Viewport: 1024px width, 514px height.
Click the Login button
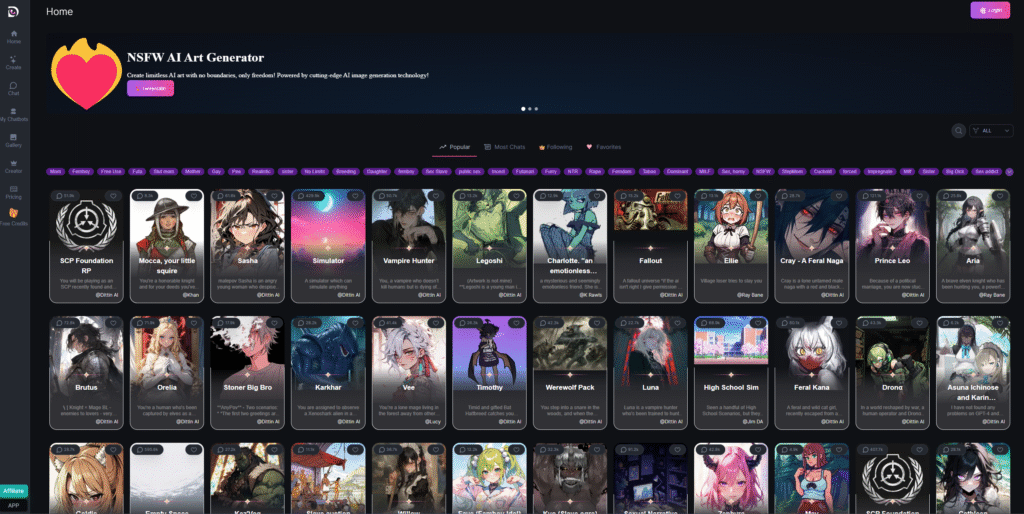click(x=990, y=10)
